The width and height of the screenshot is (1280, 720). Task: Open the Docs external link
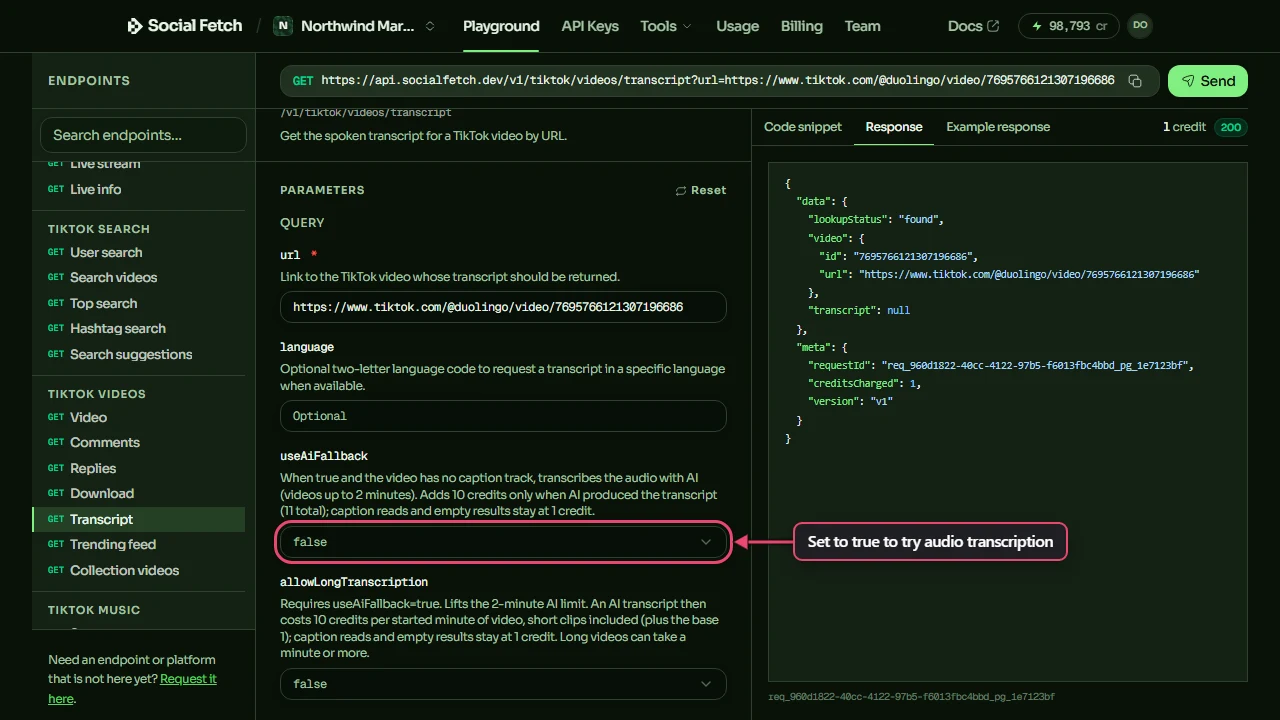[x=973, y=26]
